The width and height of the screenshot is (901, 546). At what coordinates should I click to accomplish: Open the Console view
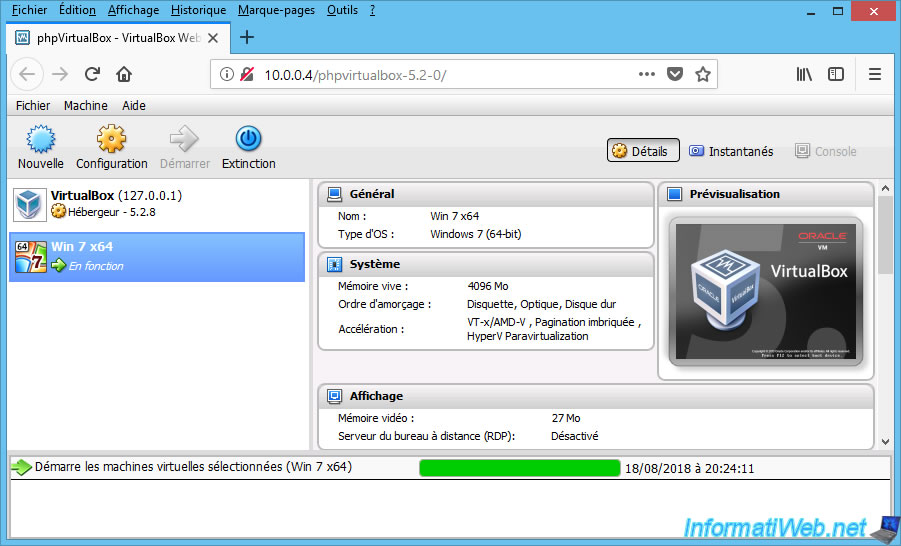pyautogui.click(x=826, y=151)
